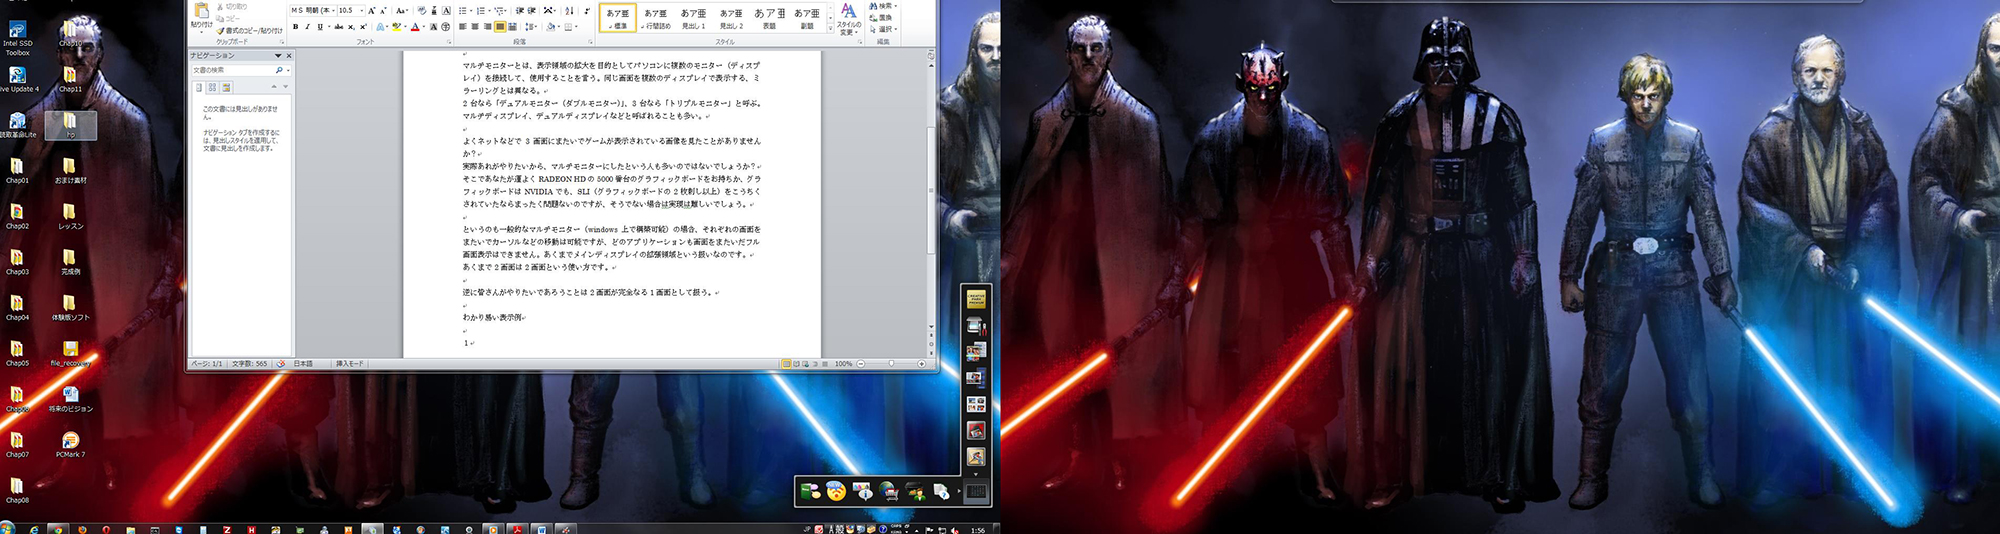Toggle Subscript formatting
Screen dimensions: 2000x534
click(x=351, y=27)
